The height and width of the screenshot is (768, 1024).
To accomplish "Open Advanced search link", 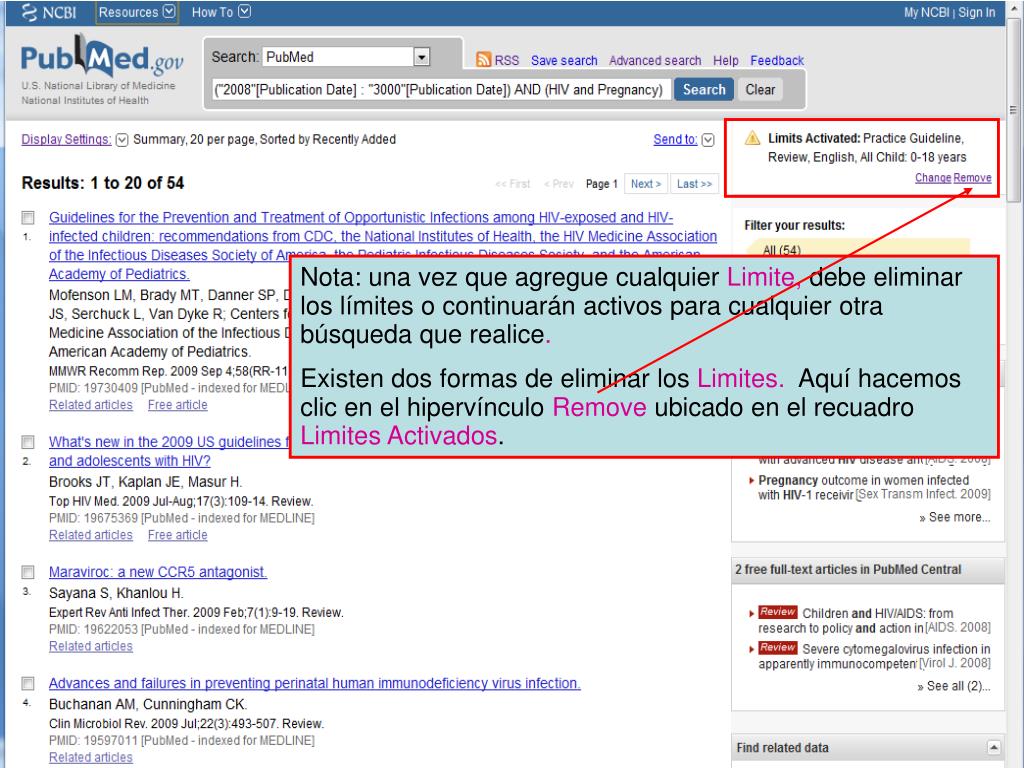I will (655, 60).
